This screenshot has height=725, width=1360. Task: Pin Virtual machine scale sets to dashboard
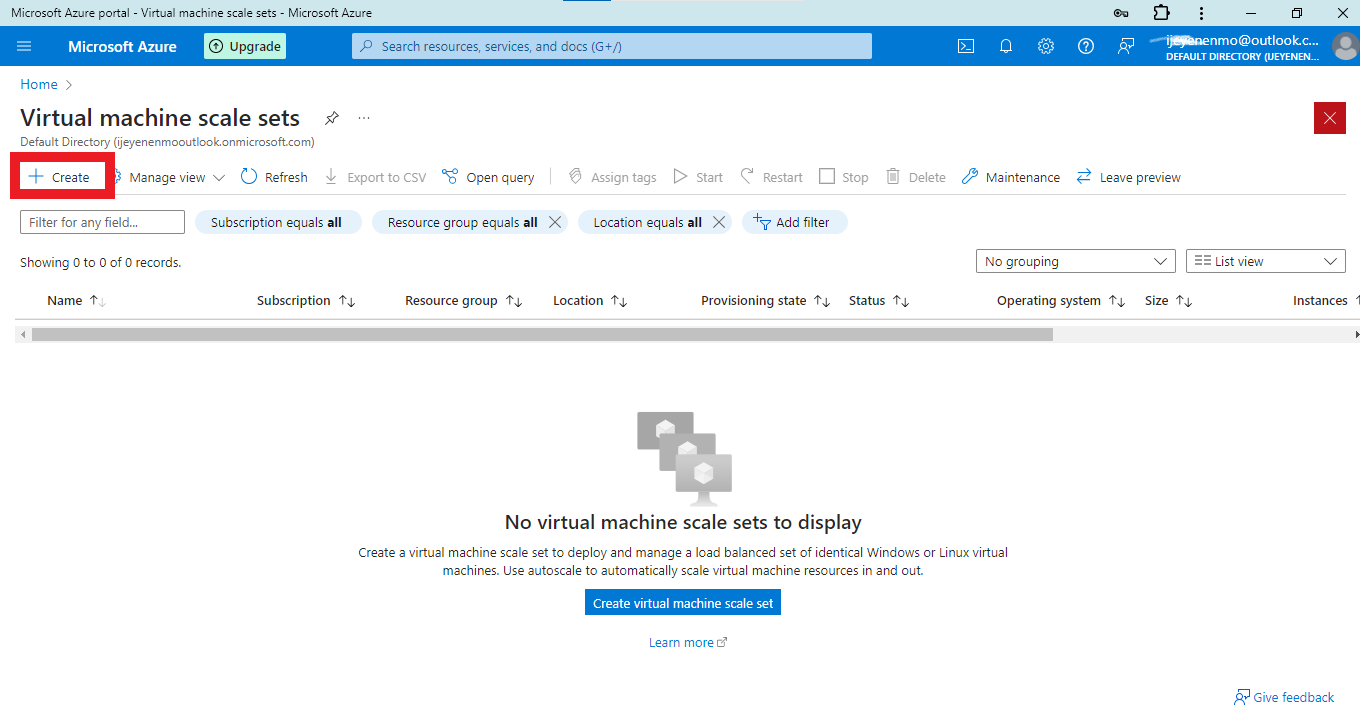[331, 118]
